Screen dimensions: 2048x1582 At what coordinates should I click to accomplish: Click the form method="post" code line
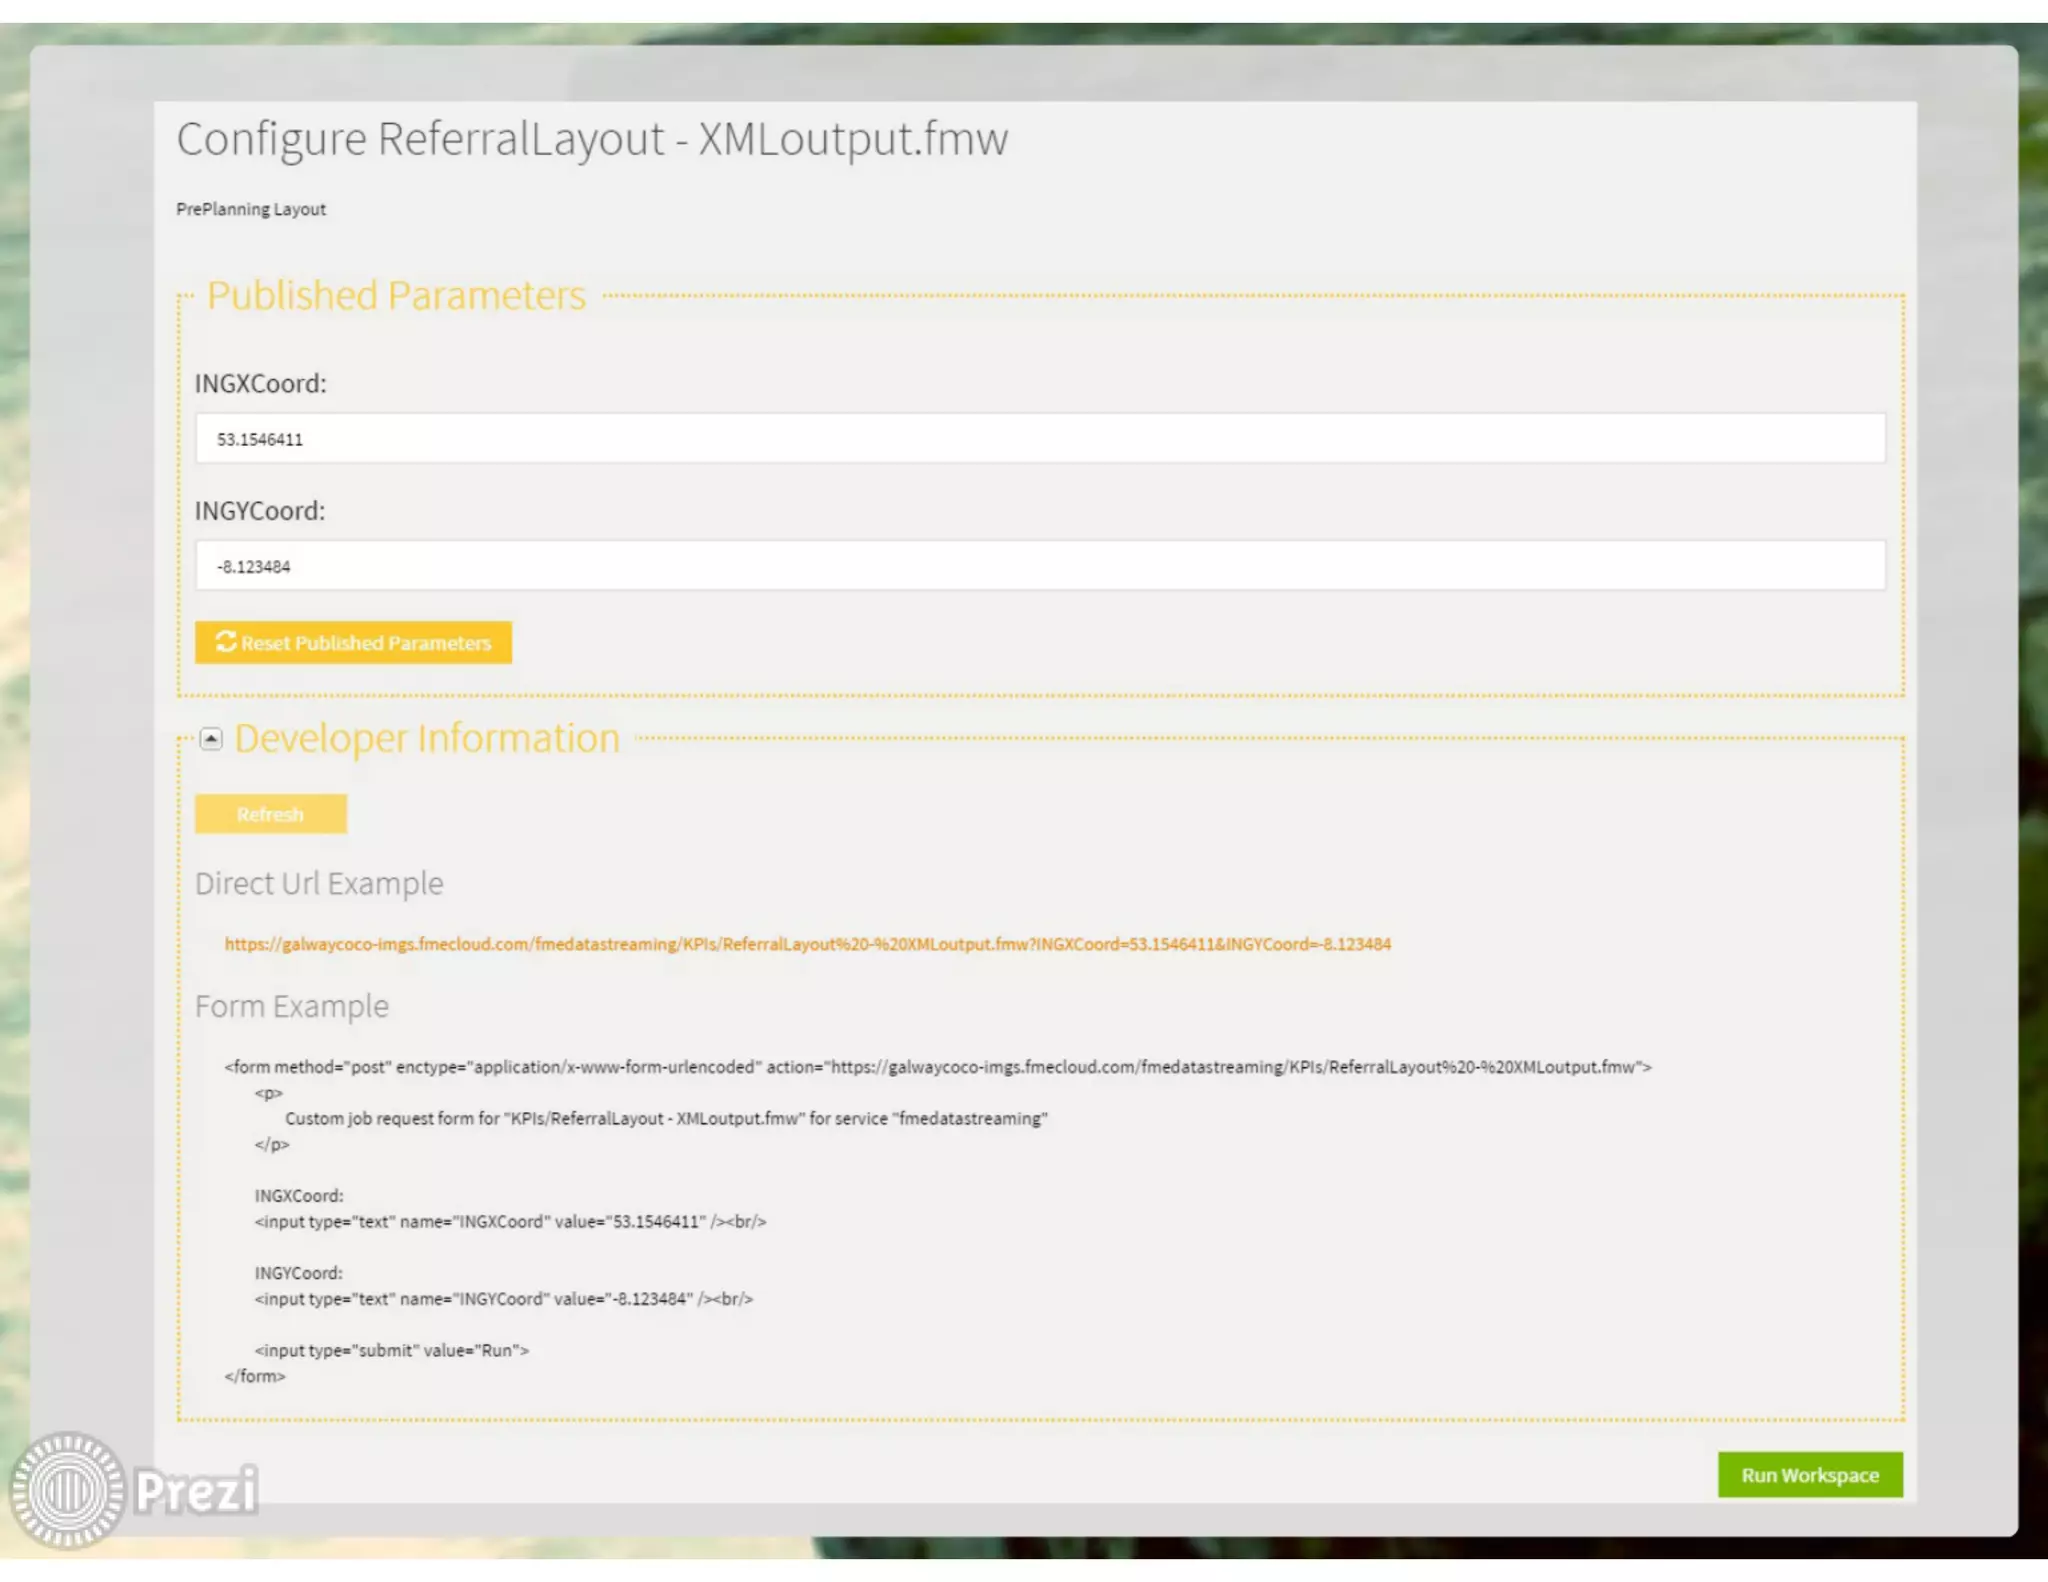937,1067
